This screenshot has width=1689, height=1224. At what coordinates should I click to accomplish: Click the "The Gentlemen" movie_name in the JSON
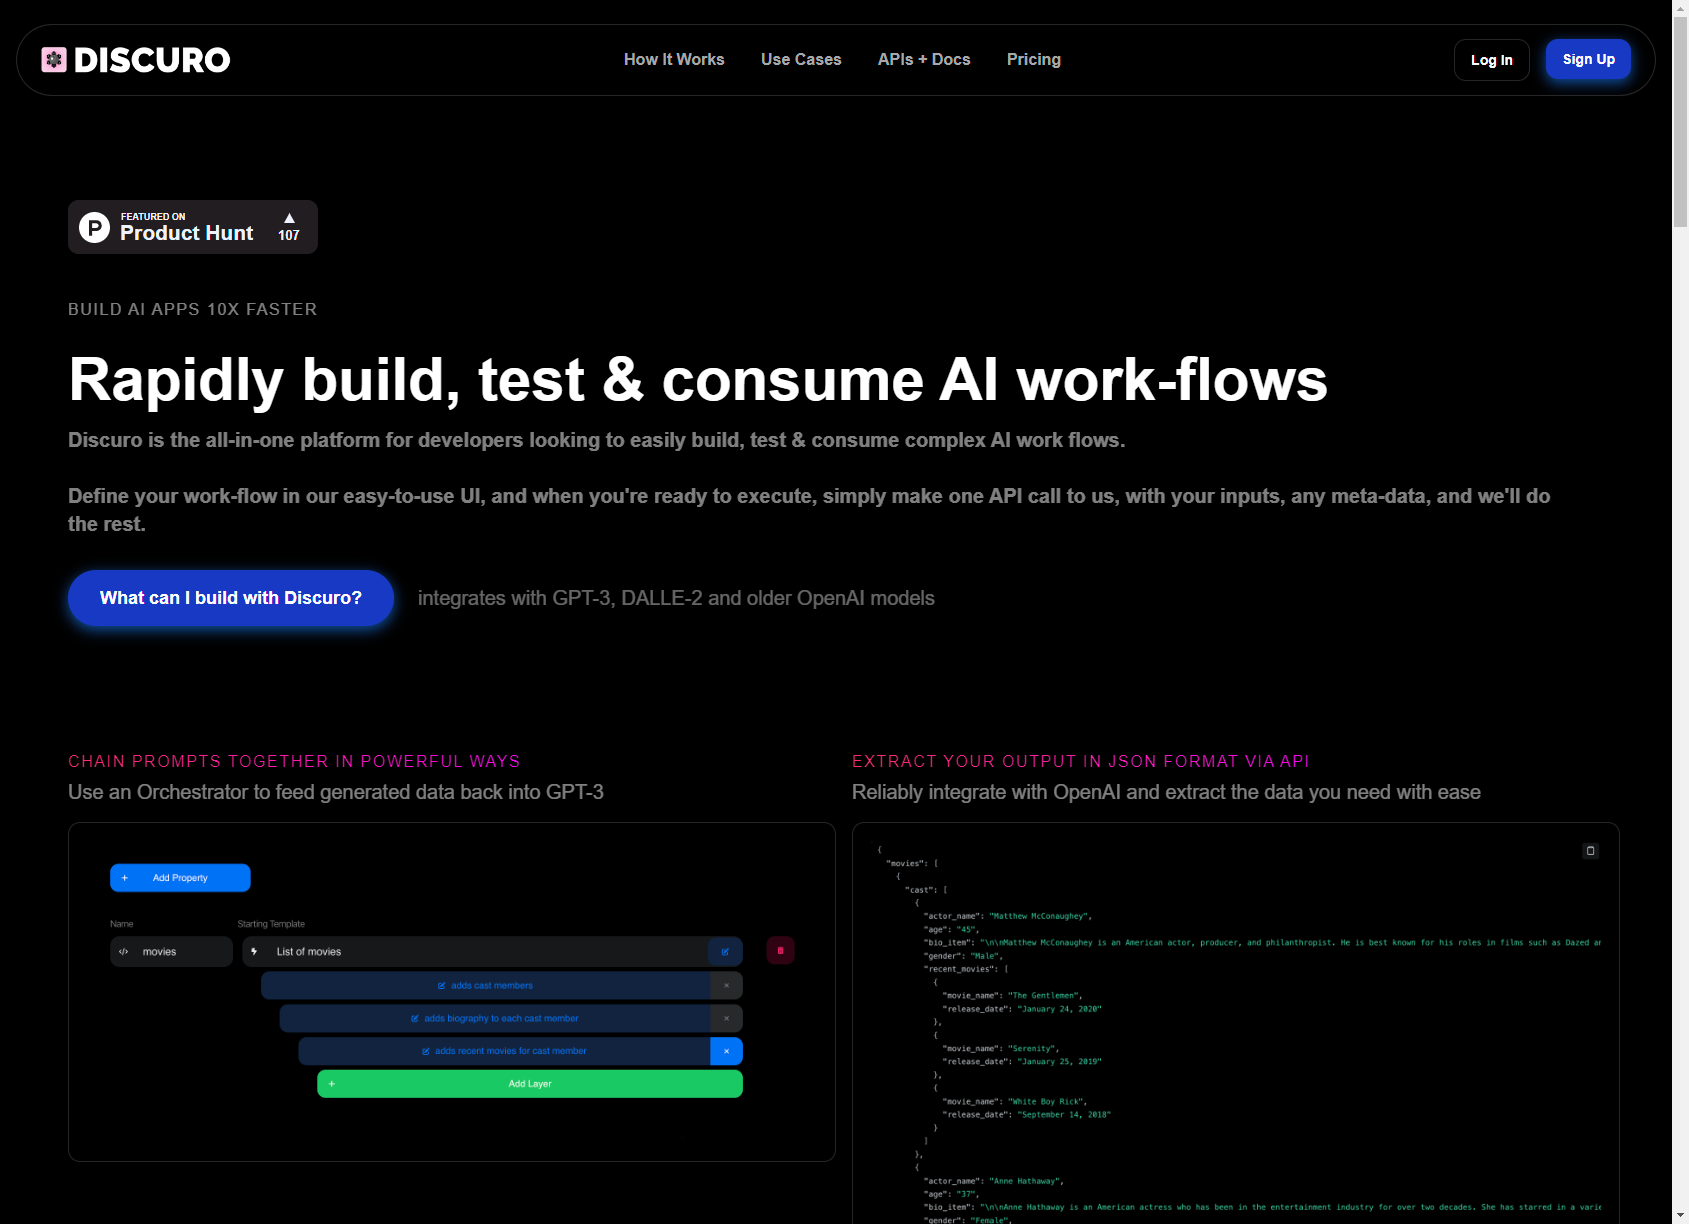1045,996
